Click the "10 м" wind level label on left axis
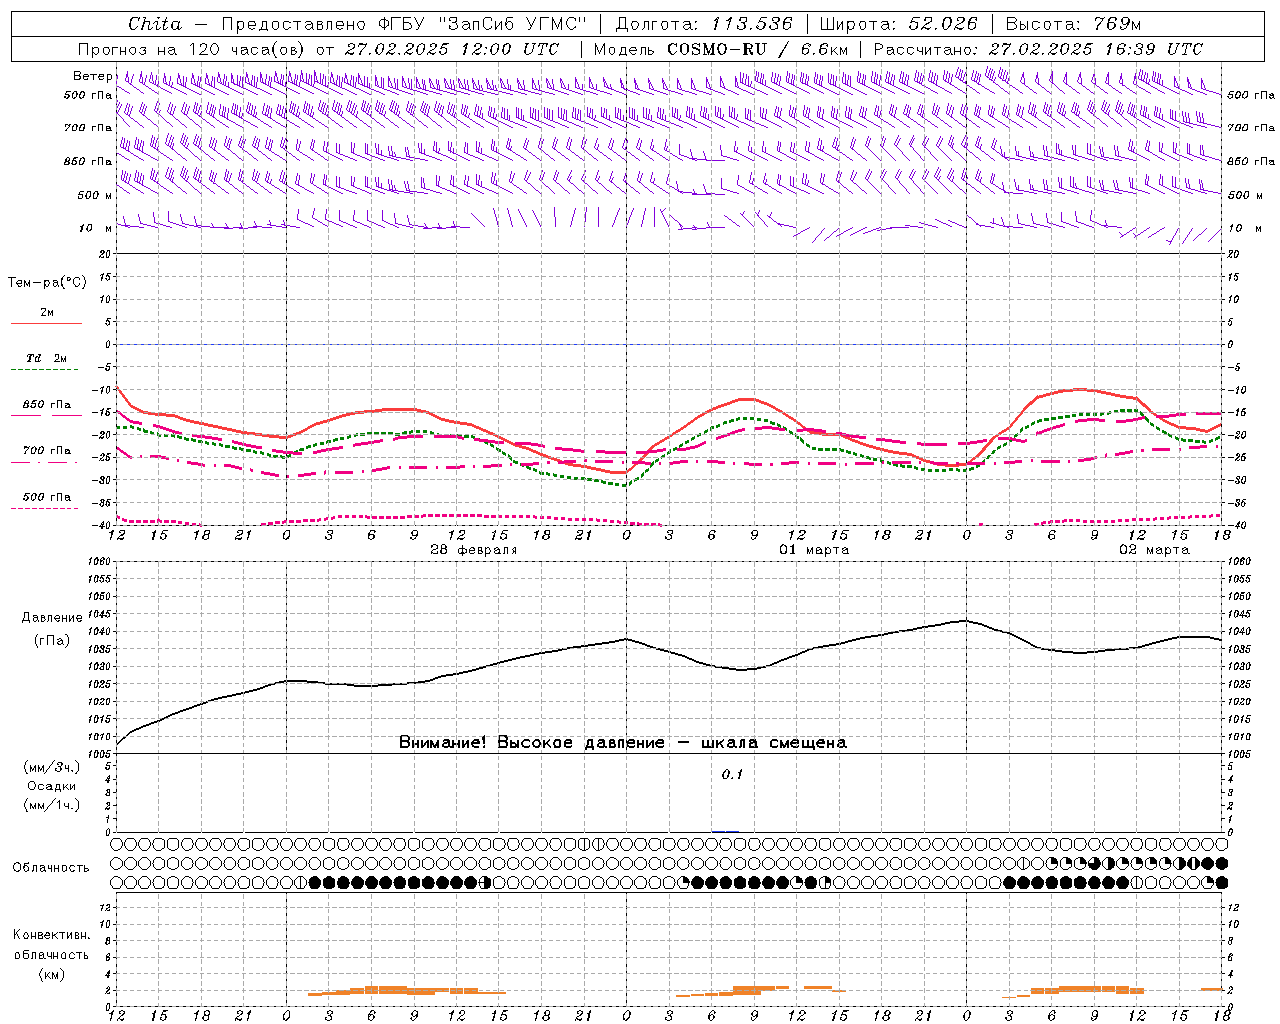 click(x=94, y=228)
